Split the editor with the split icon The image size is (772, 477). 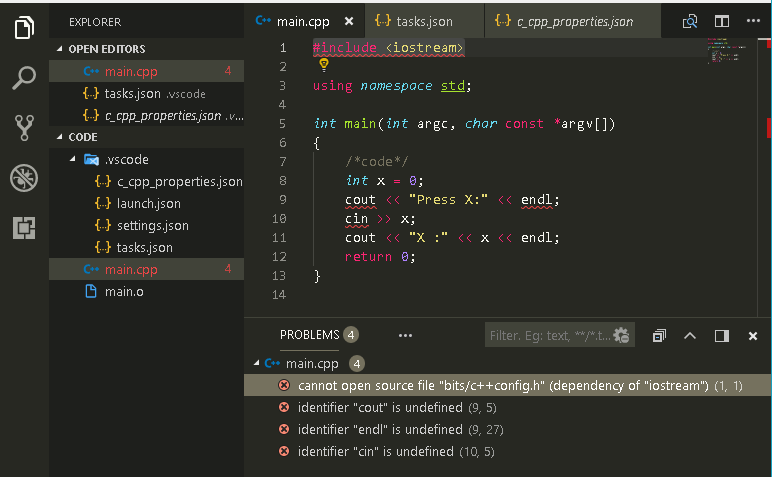(722, 21)
